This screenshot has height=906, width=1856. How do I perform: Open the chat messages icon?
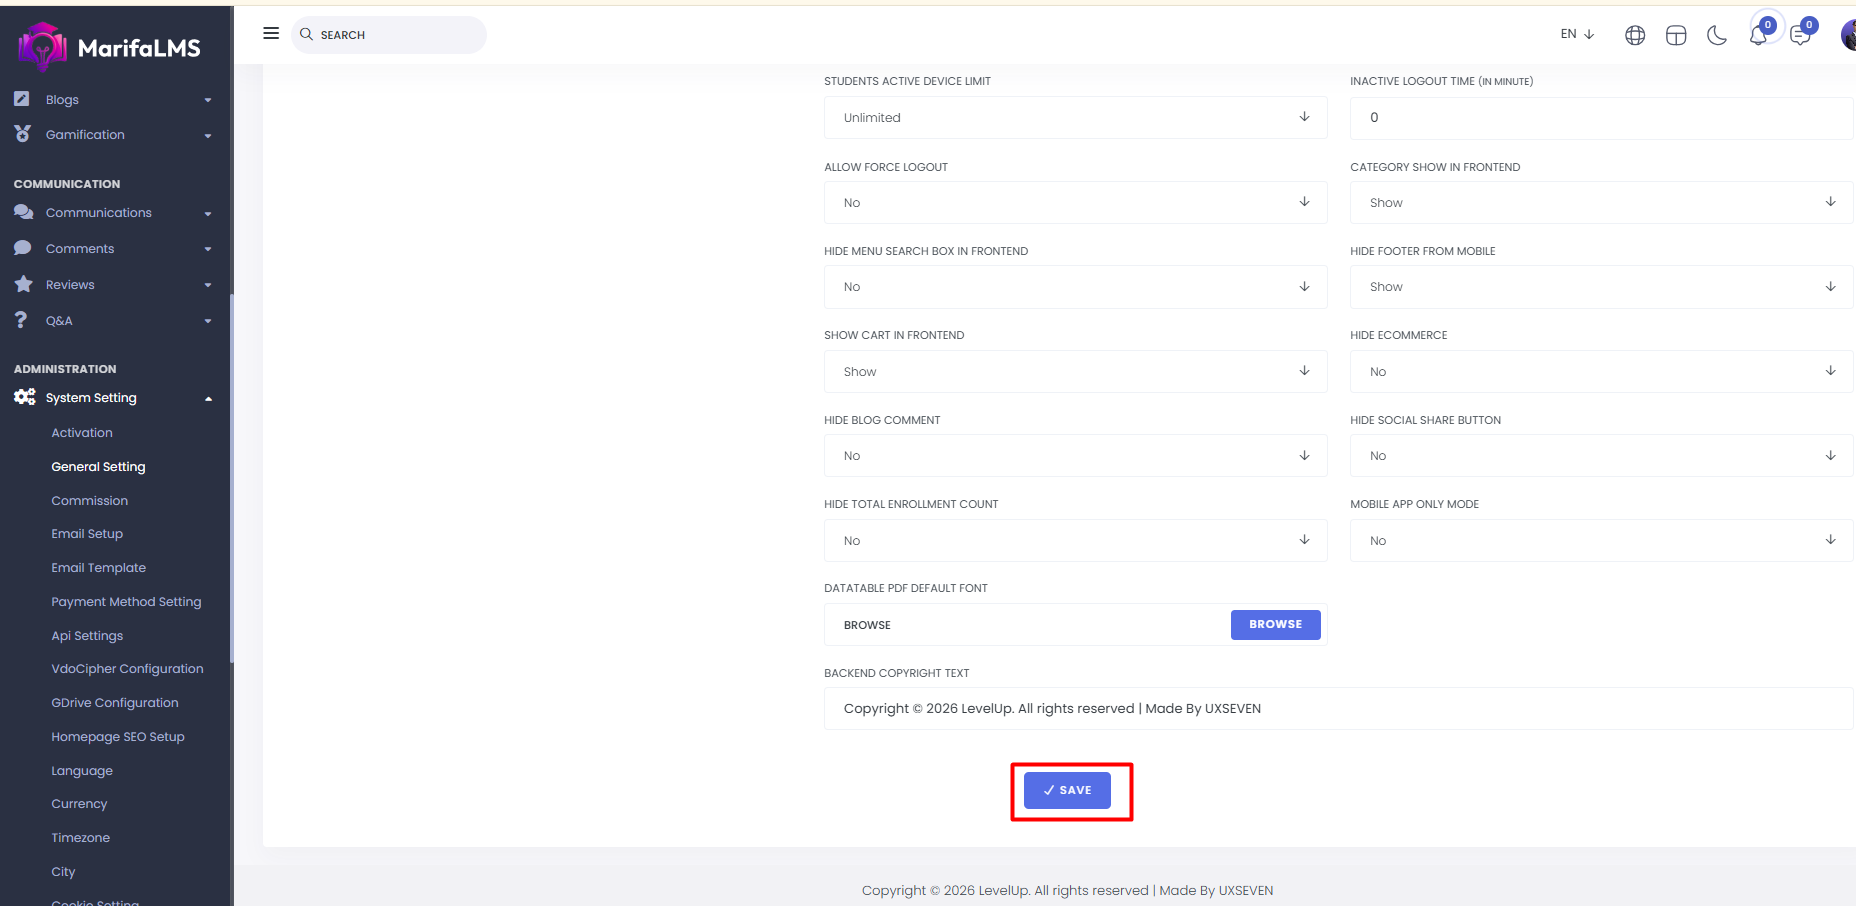click(1800, 35)
